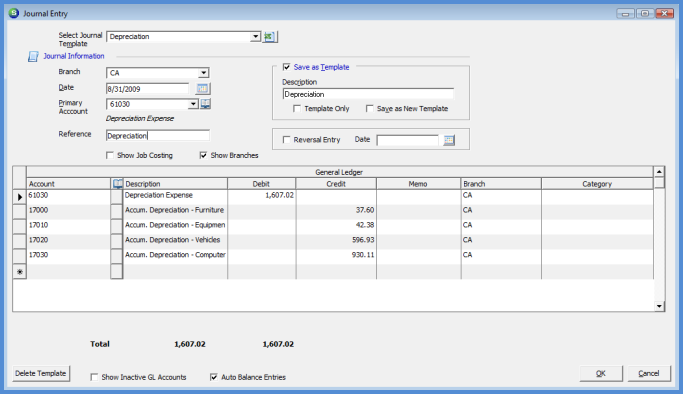Click the Memo column header

click(418, 184)
